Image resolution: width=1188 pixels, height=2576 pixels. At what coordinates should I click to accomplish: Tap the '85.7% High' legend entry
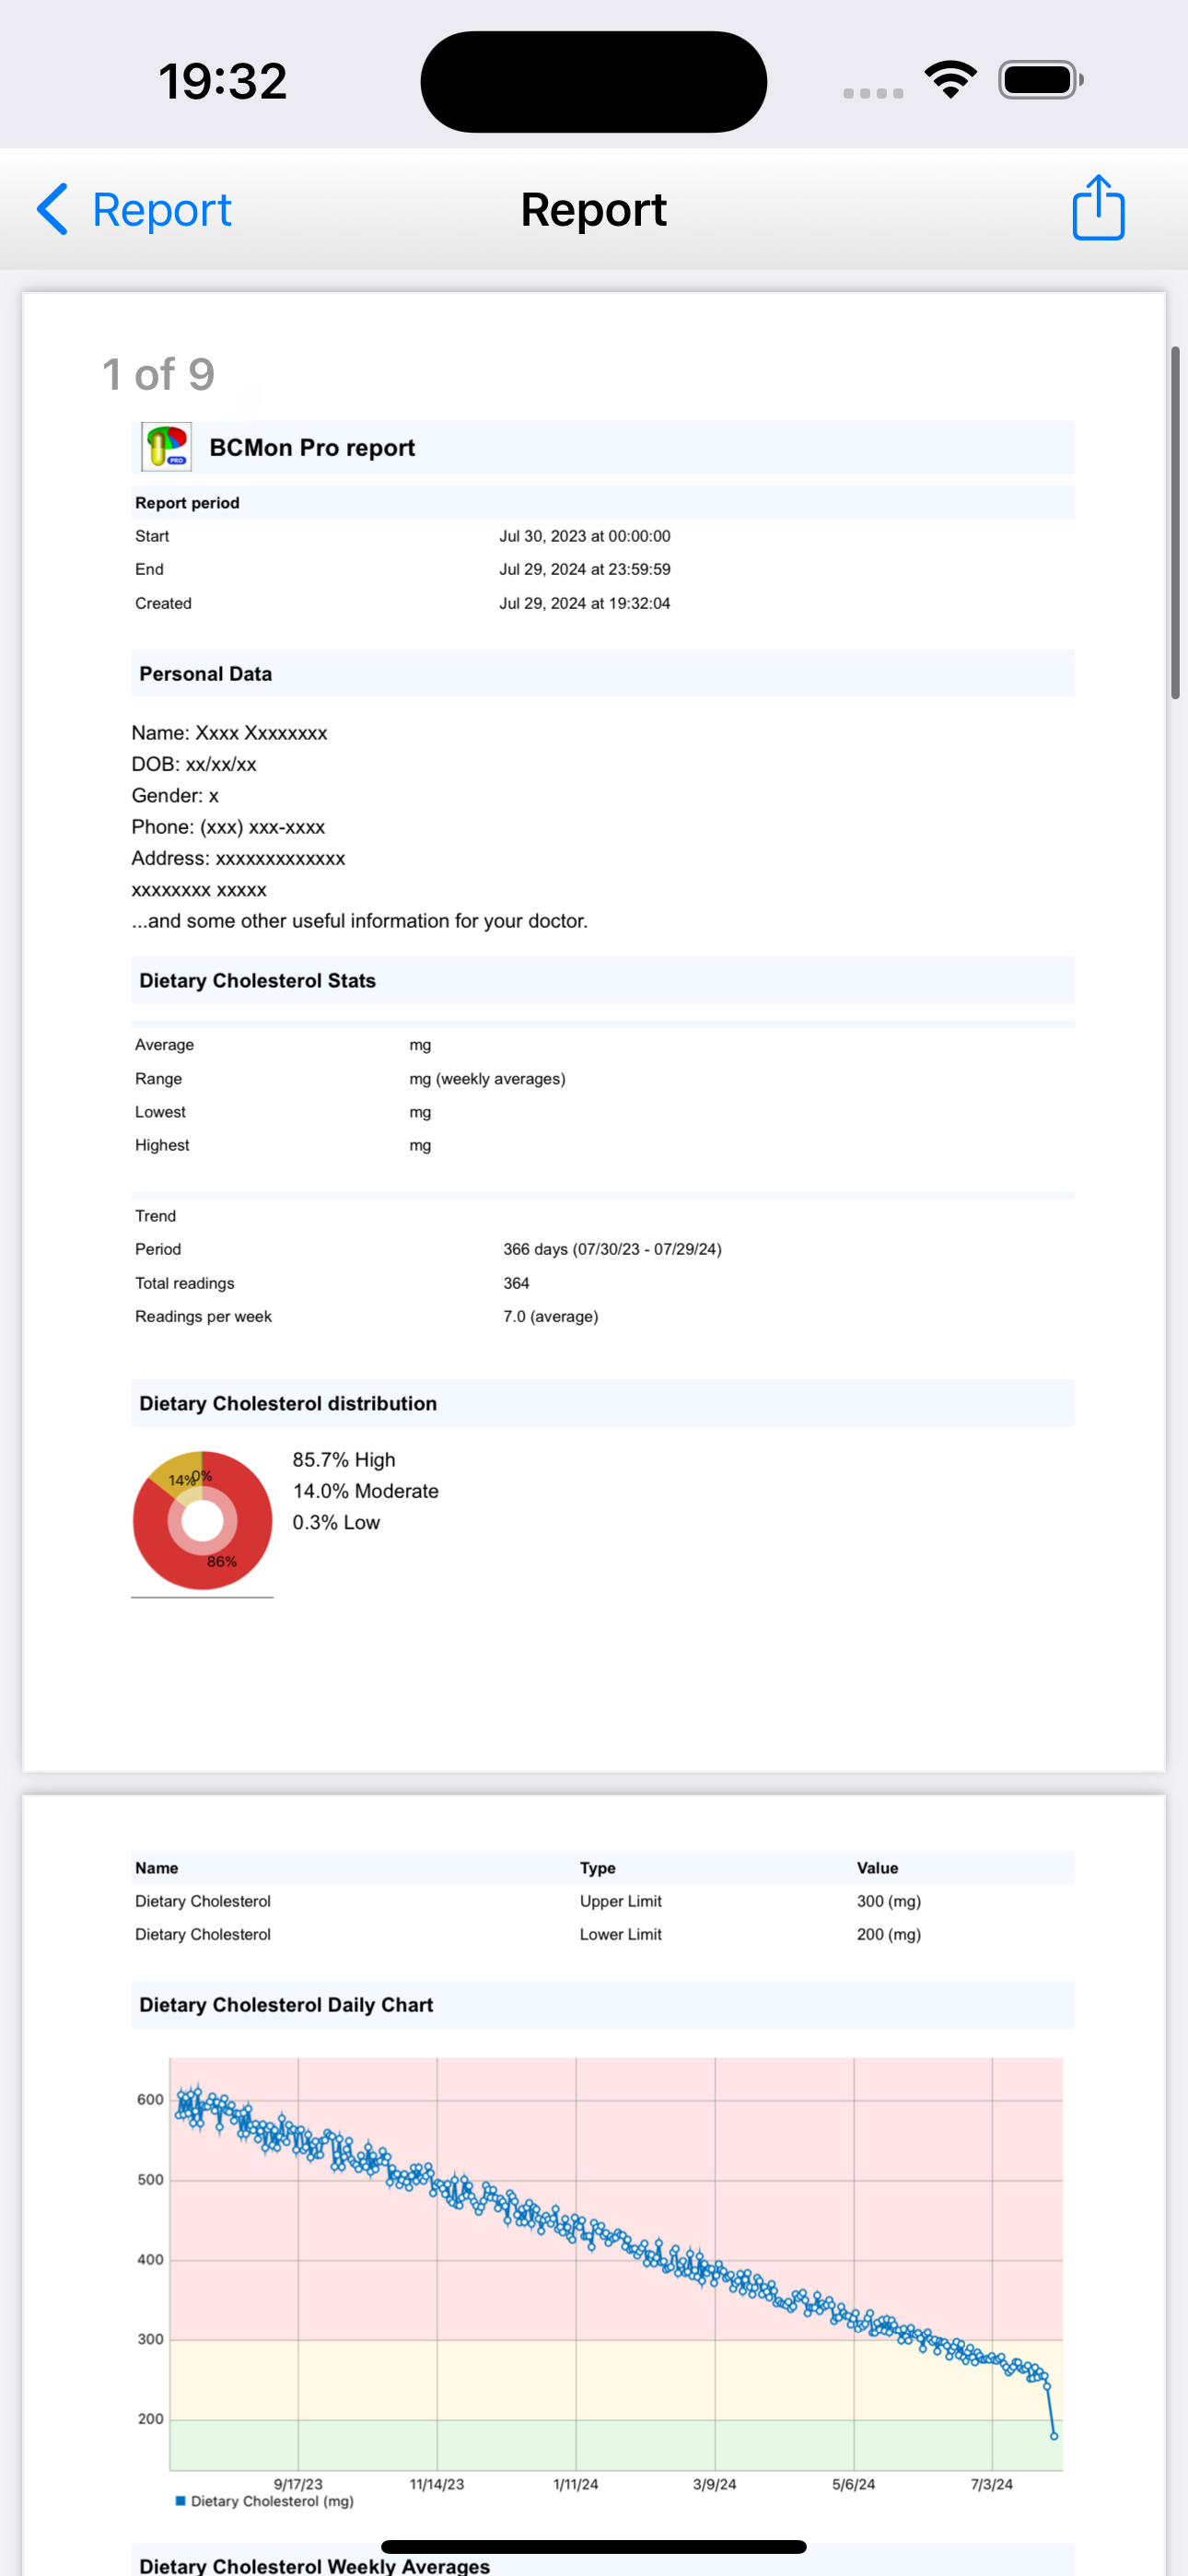click(344, 1460)
